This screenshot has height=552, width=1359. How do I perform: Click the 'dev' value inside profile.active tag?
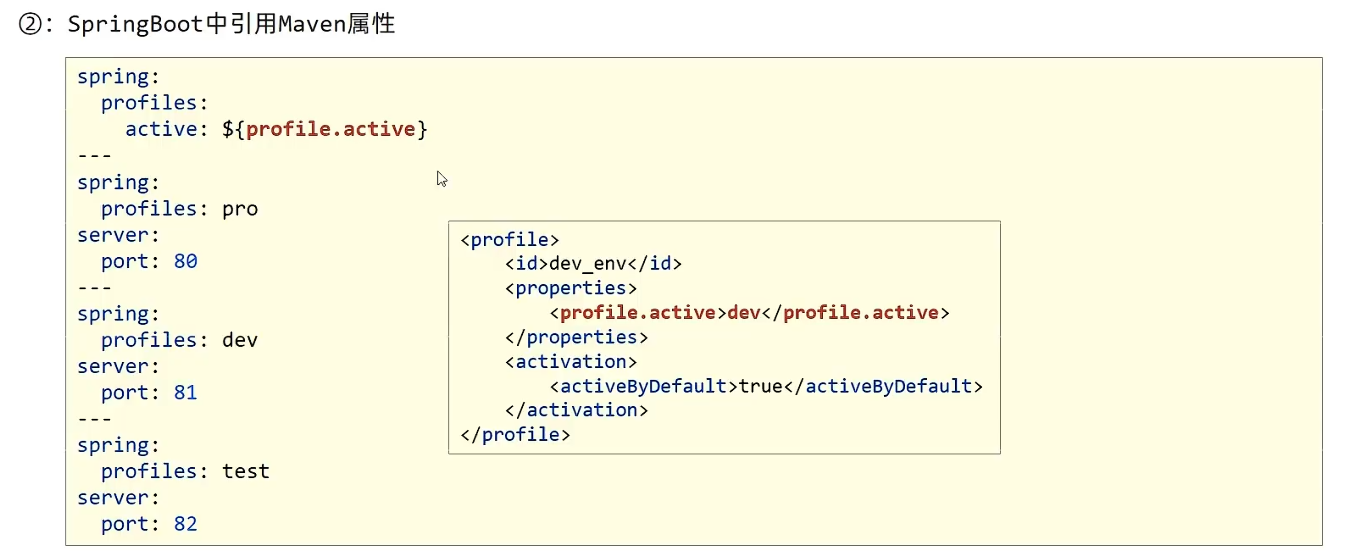tap(744, 313)
